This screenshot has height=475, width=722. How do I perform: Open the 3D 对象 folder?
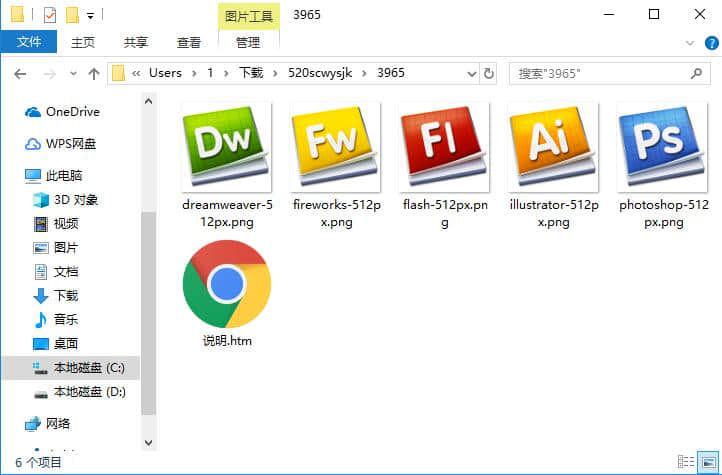(x=66, y=200)
